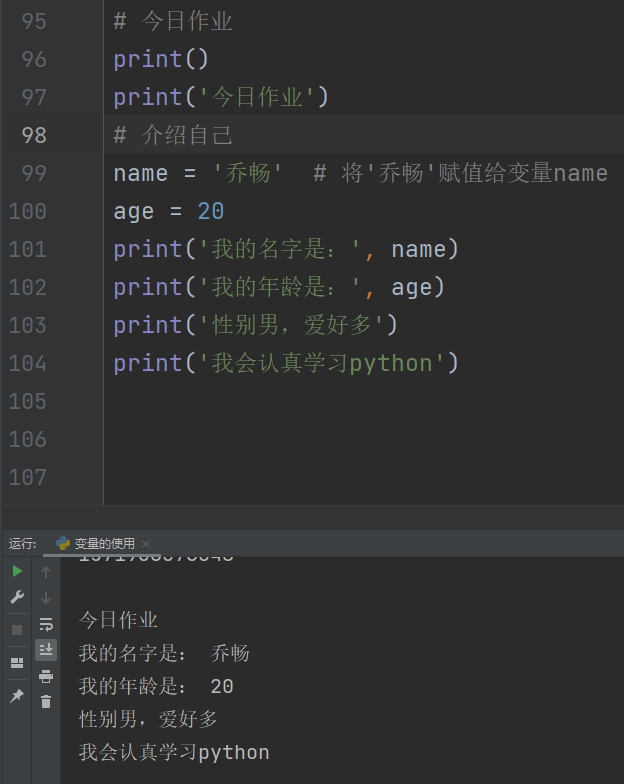The width and height of the screenshot is (624, 784).
Task: Click the print console output icon
Action: (46, 676)
